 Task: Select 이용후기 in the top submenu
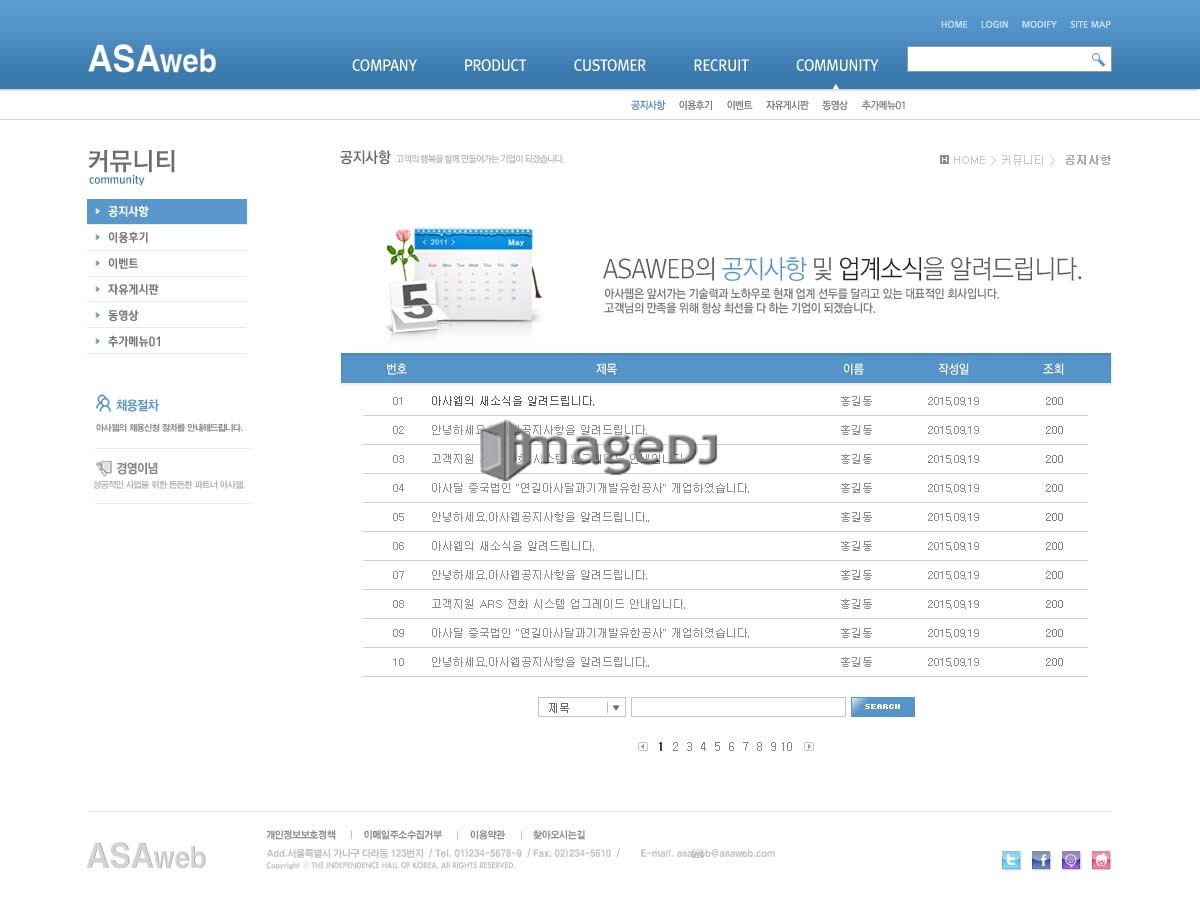point(696,105)
